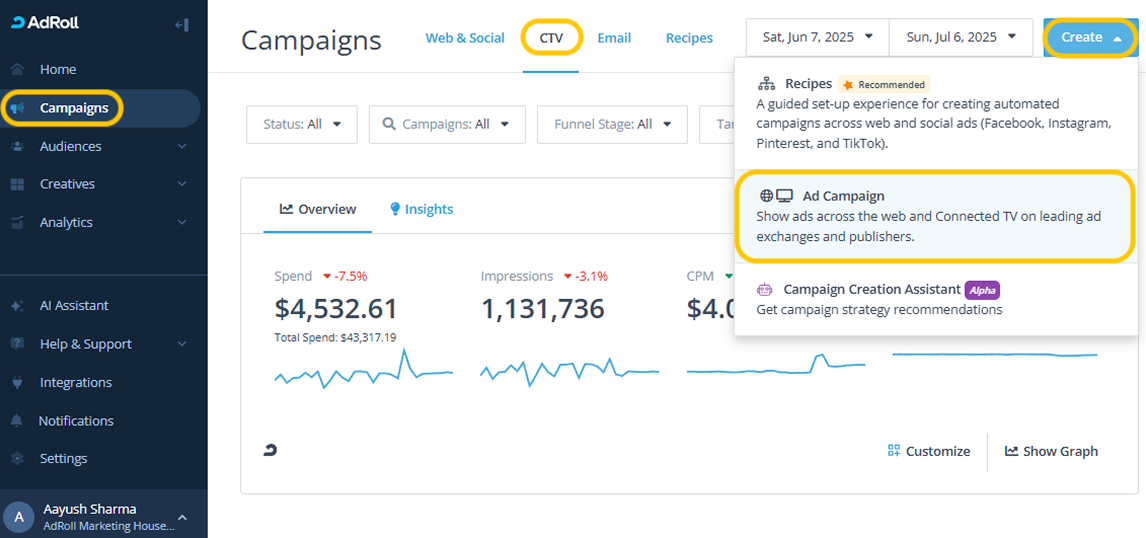Click the Notifications bell icon
This screenshot has width=1146, height=538.
(18, 421)
